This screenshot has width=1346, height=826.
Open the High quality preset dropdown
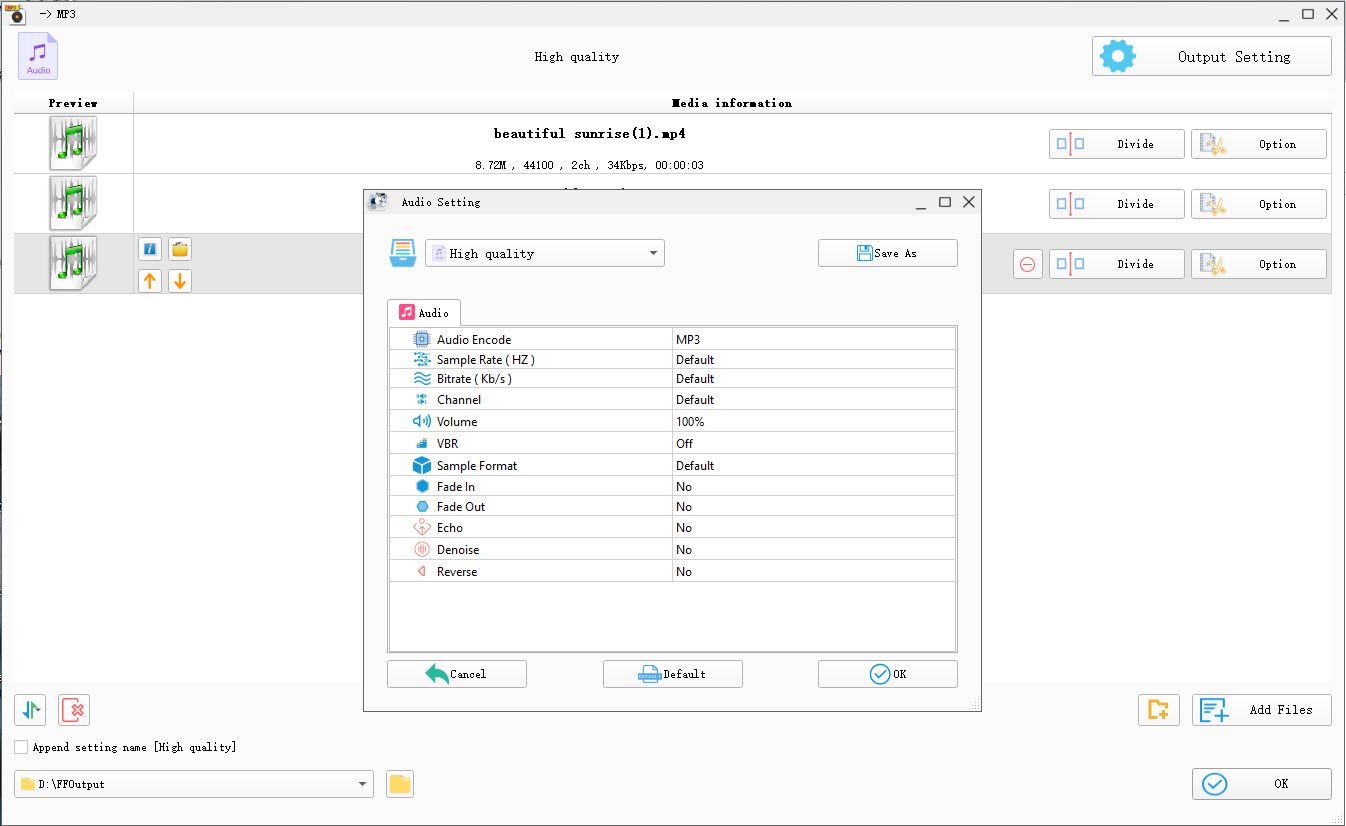[545, 253]
